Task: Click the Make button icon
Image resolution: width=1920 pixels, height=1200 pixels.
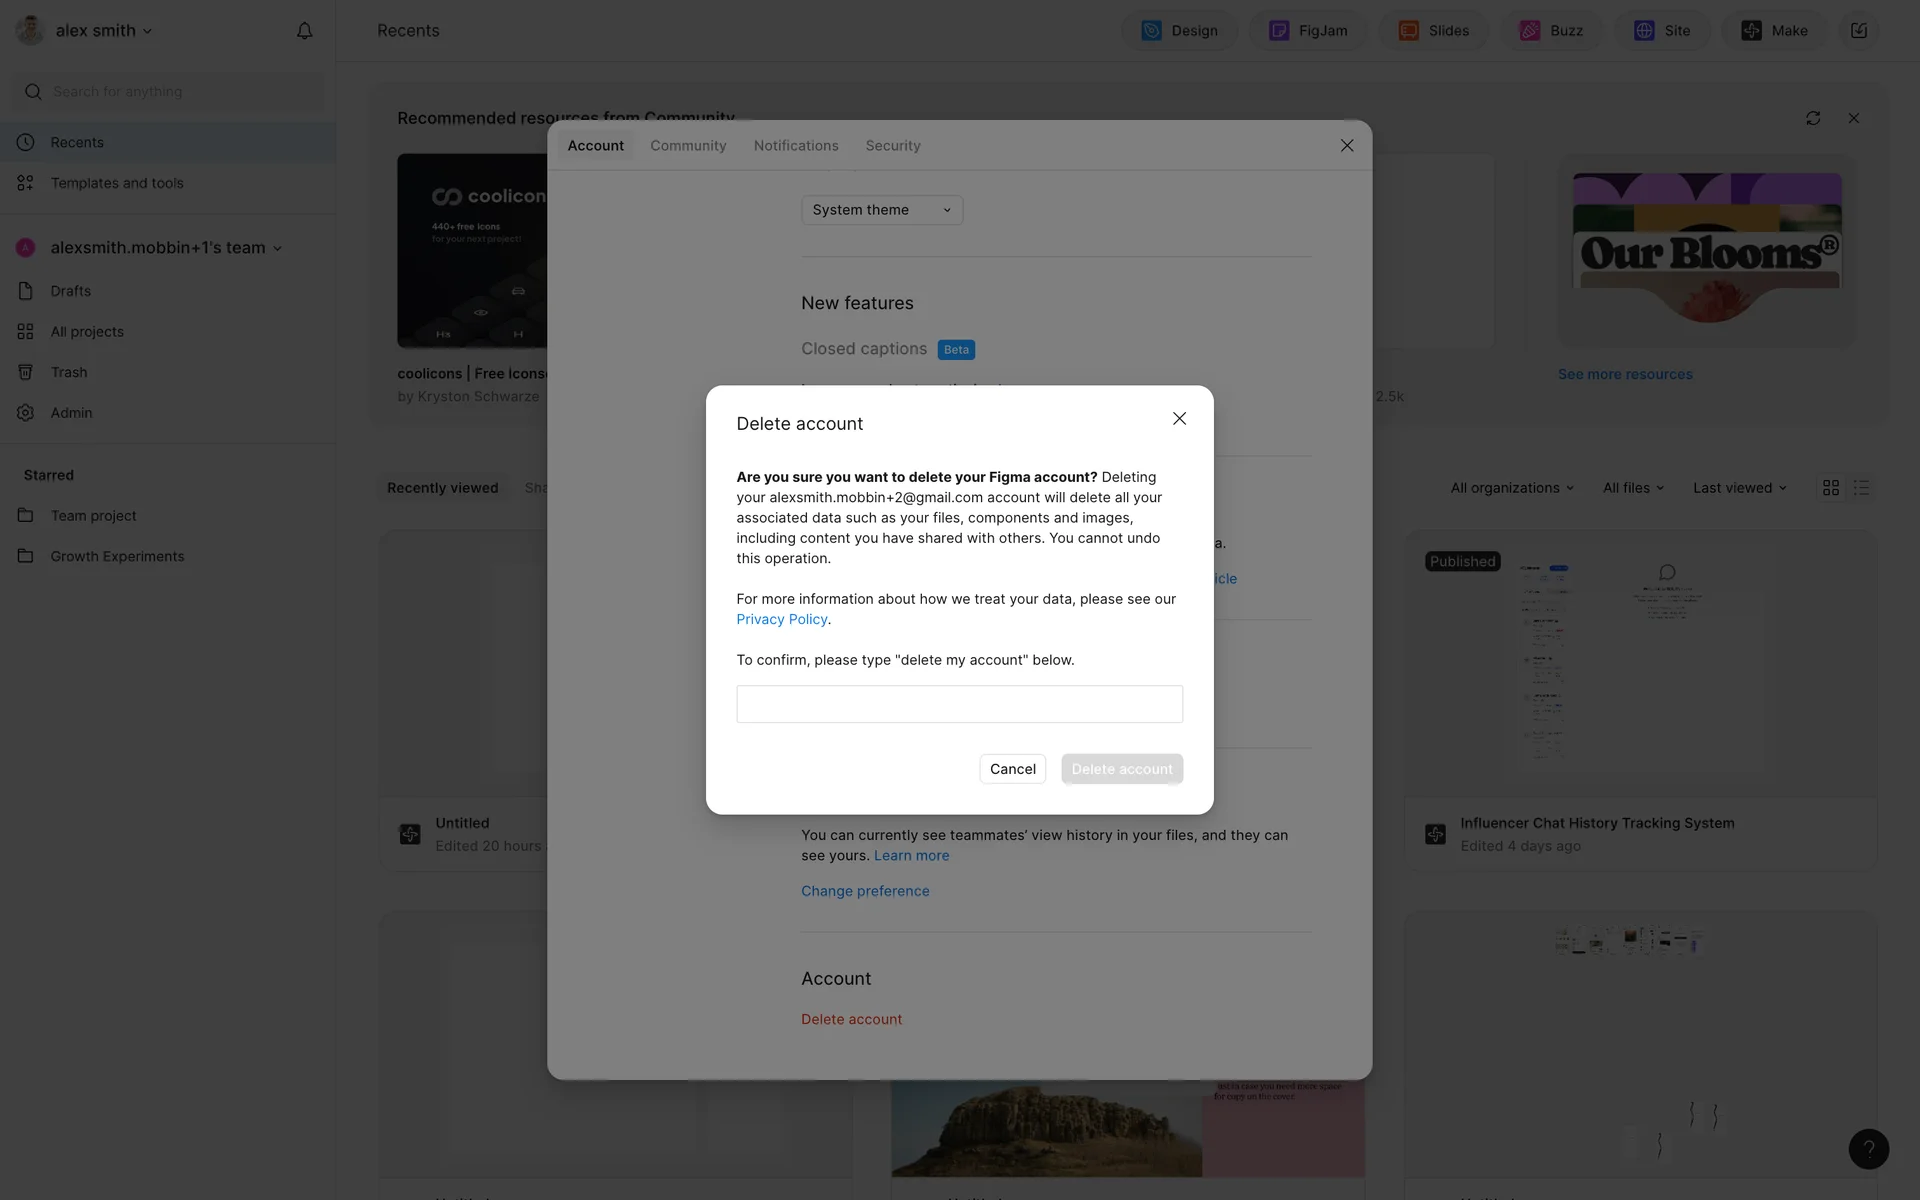Action: 1751,31
